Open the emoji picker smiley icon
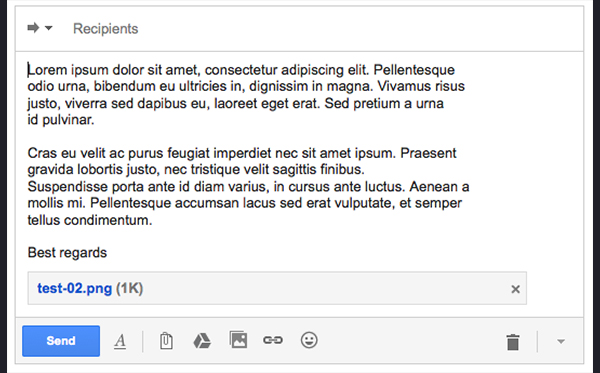 (x=309, y=340)
